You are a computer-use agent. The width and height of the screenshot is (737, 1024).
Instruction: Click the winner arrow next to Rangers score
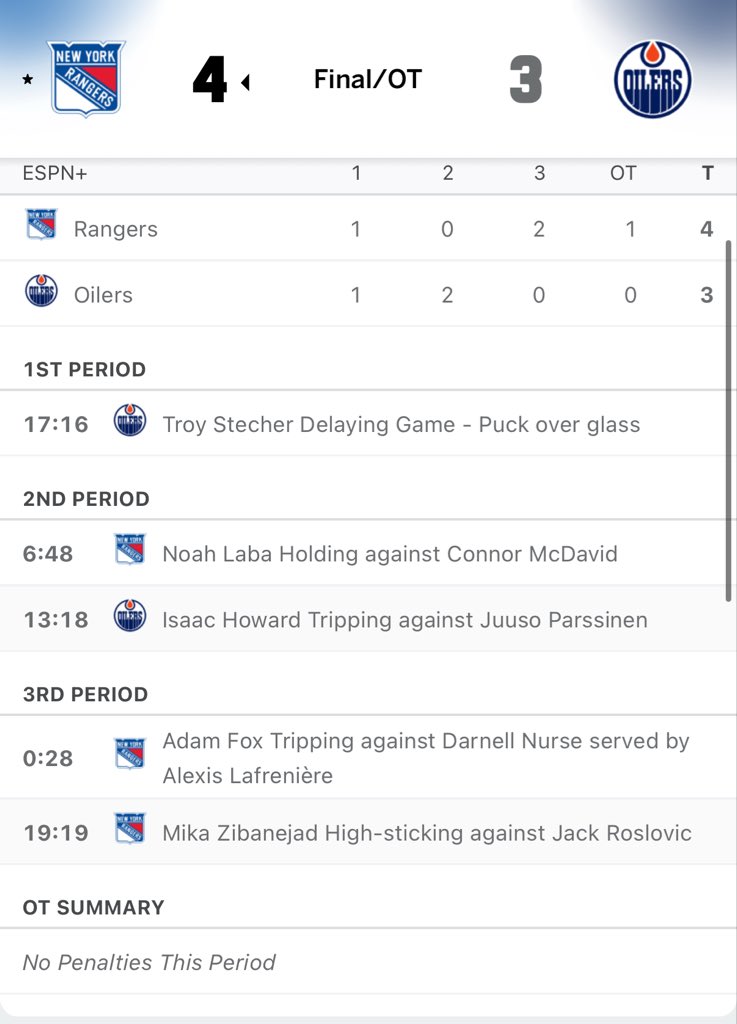click(x=245, y=82)
